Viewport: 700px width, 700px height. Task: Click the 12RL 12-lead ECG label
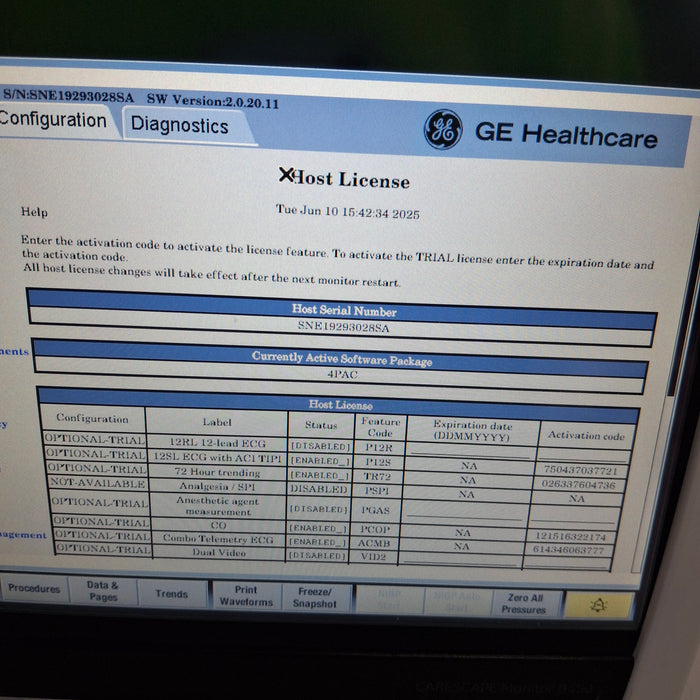(217, 443)
